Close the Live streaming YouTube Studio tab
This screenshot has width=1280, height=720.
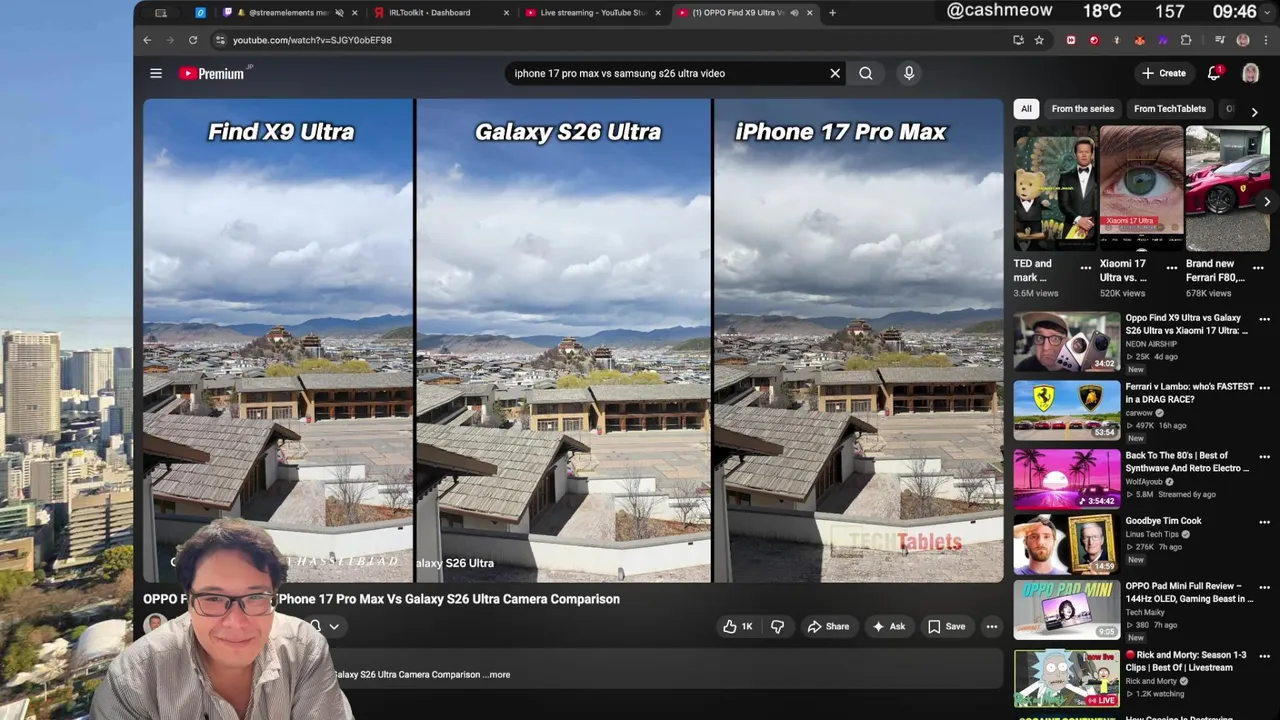(658, 13)
